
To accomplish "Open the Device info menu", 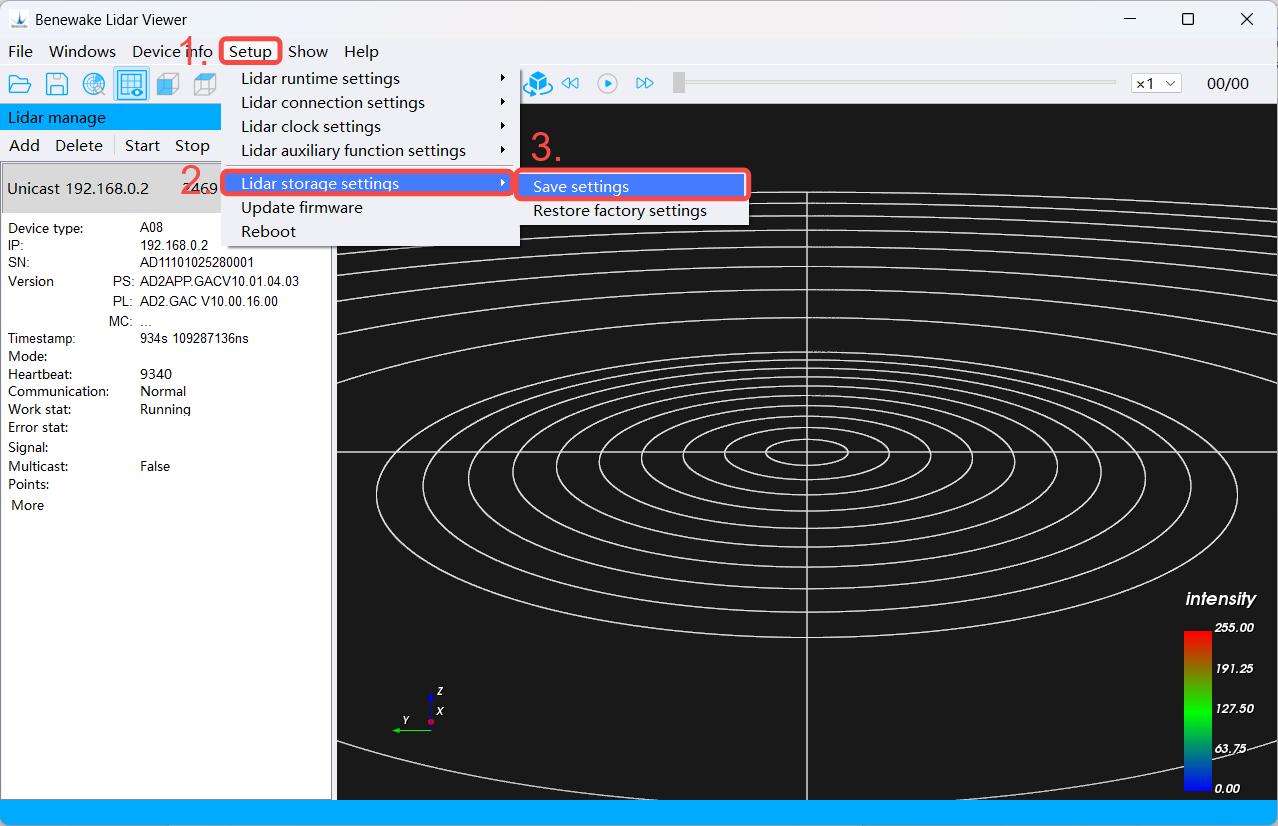I will (x=172, y=51).
